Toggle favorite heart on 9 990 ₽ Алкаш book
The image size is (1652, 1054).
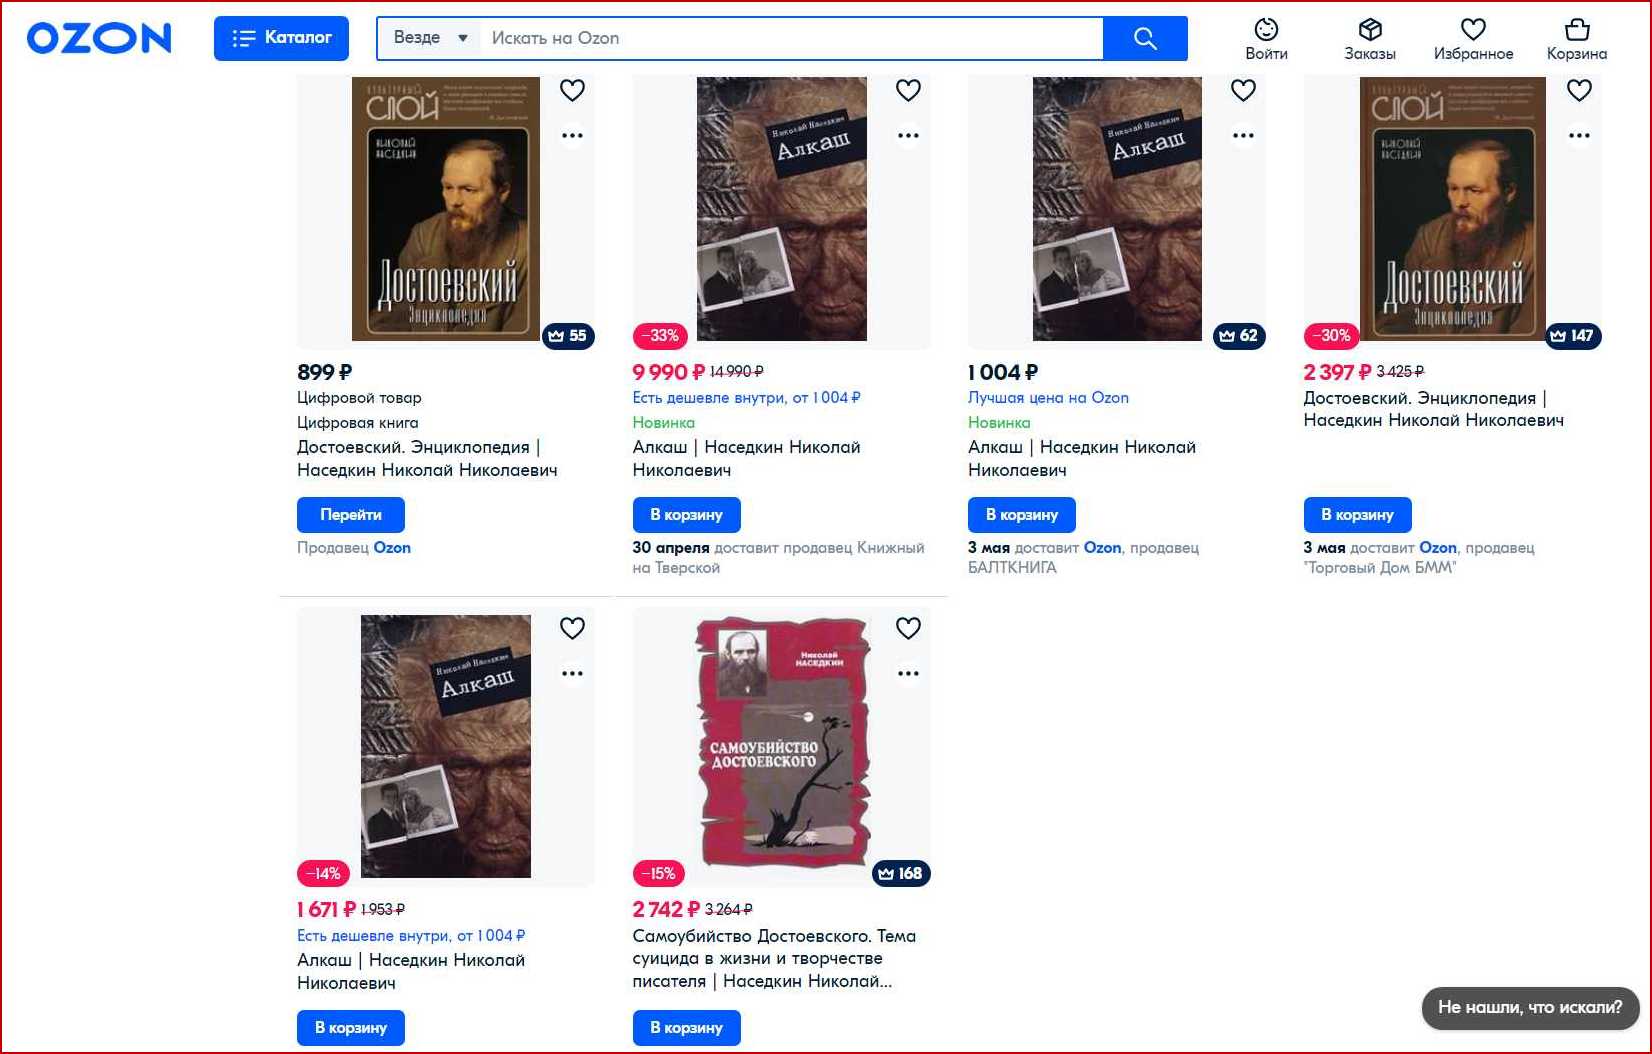point(908,90)
